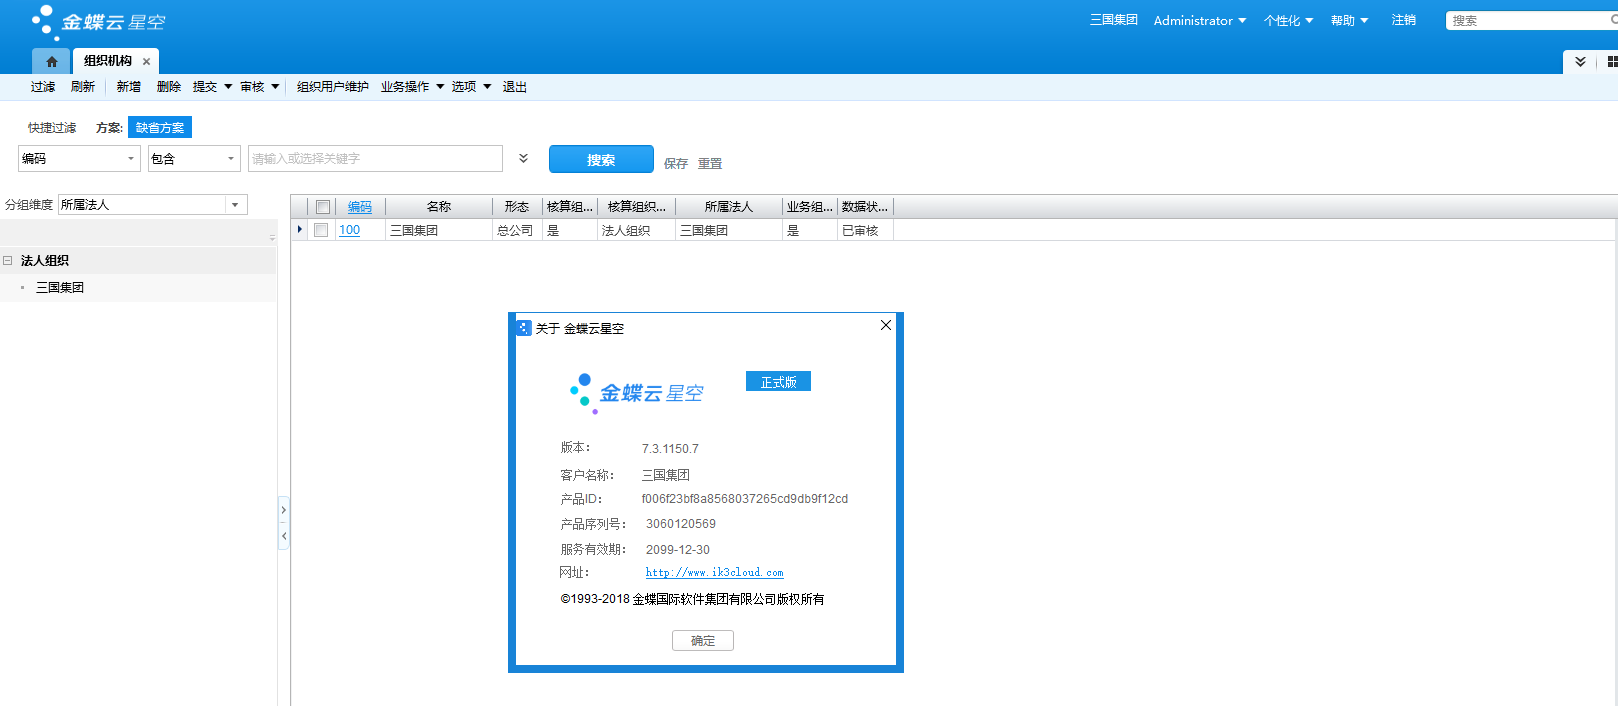The width and height of the screenshot is (1618, 706).
Task: Click 过滤 in the toolbar
Action: (x=43, y=87)
